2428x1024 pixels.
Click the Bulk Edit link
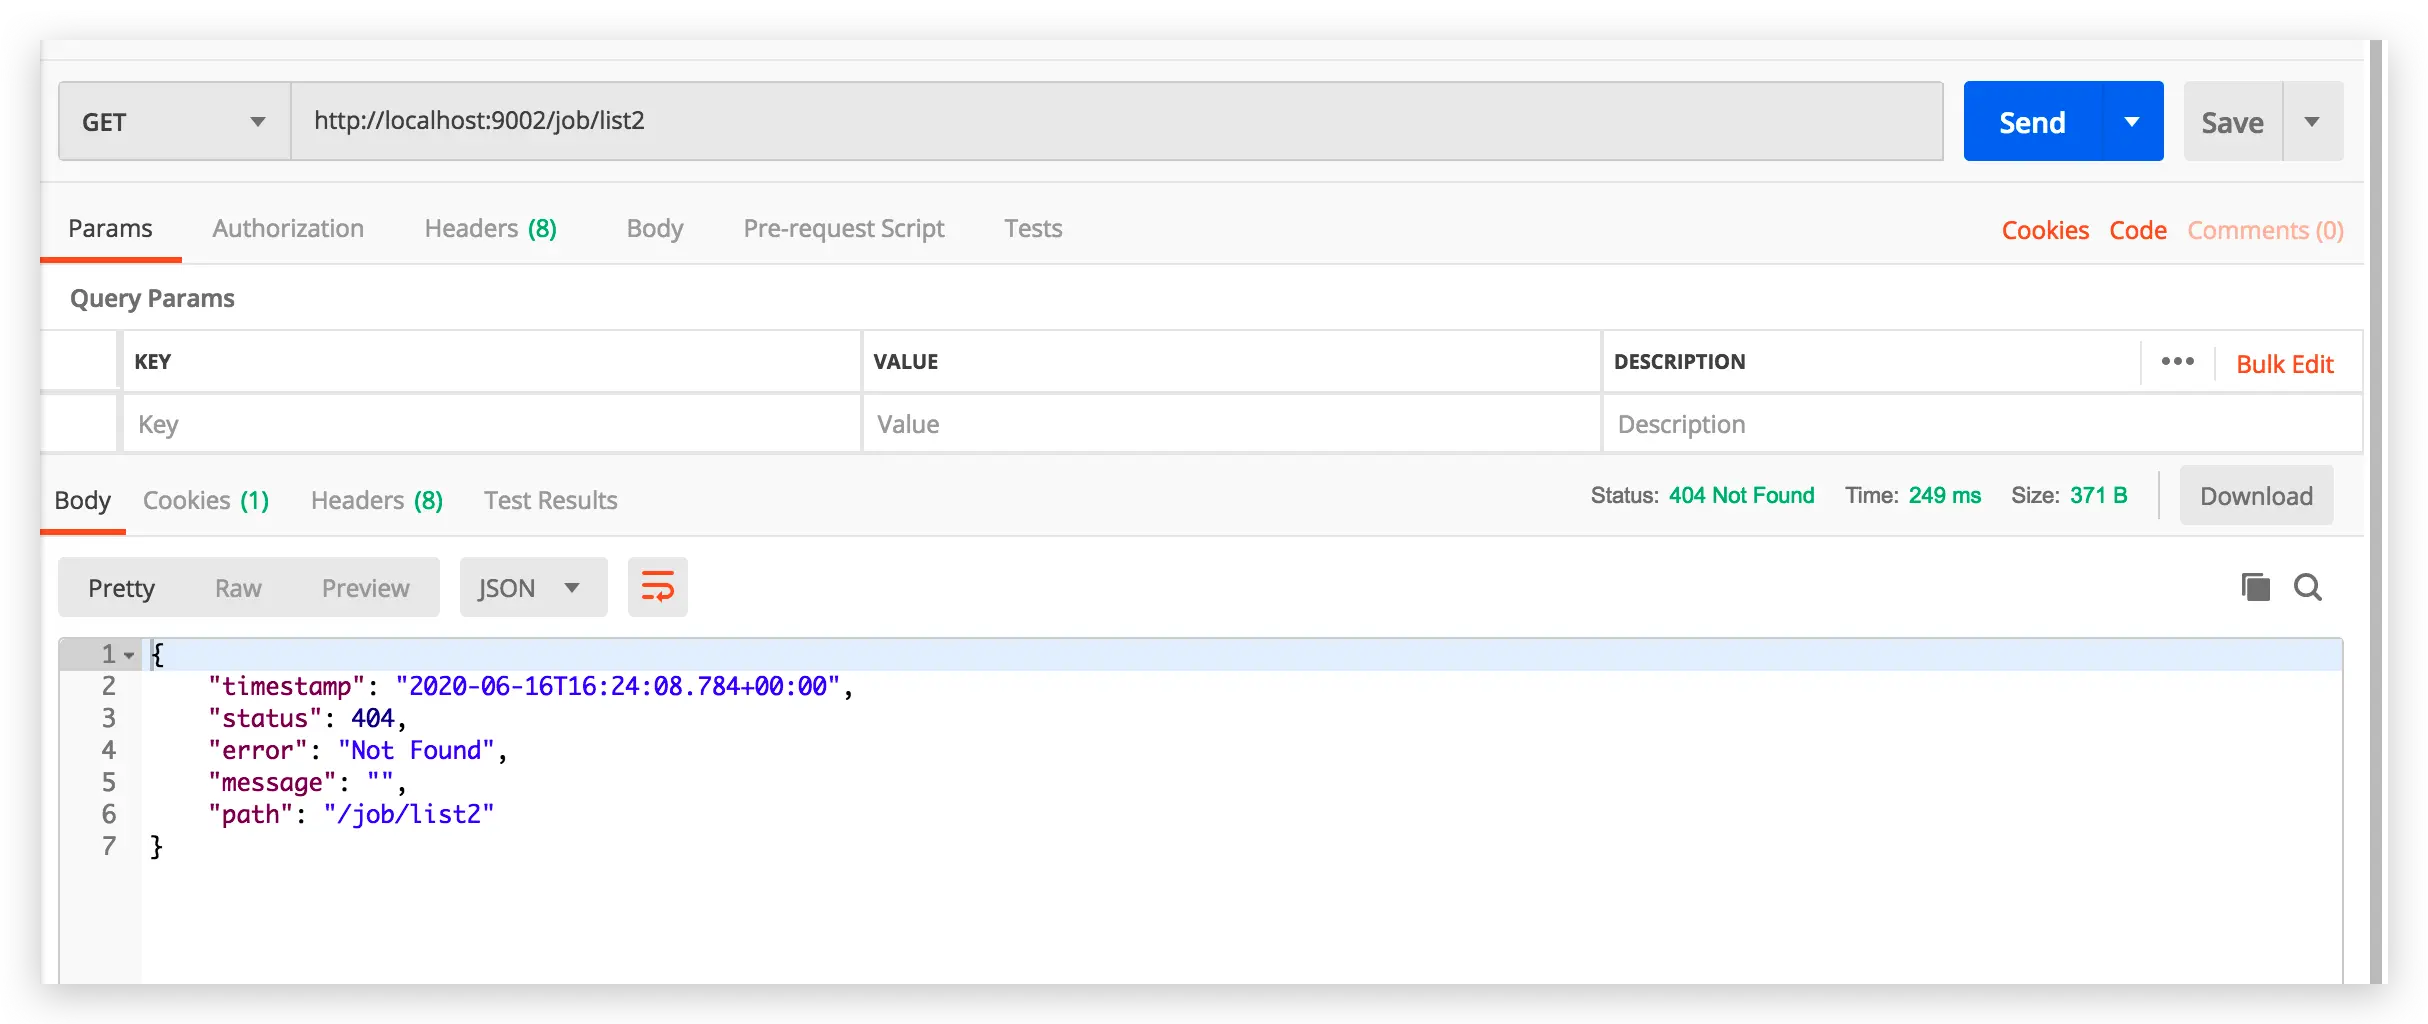(x=2284, y=364)
